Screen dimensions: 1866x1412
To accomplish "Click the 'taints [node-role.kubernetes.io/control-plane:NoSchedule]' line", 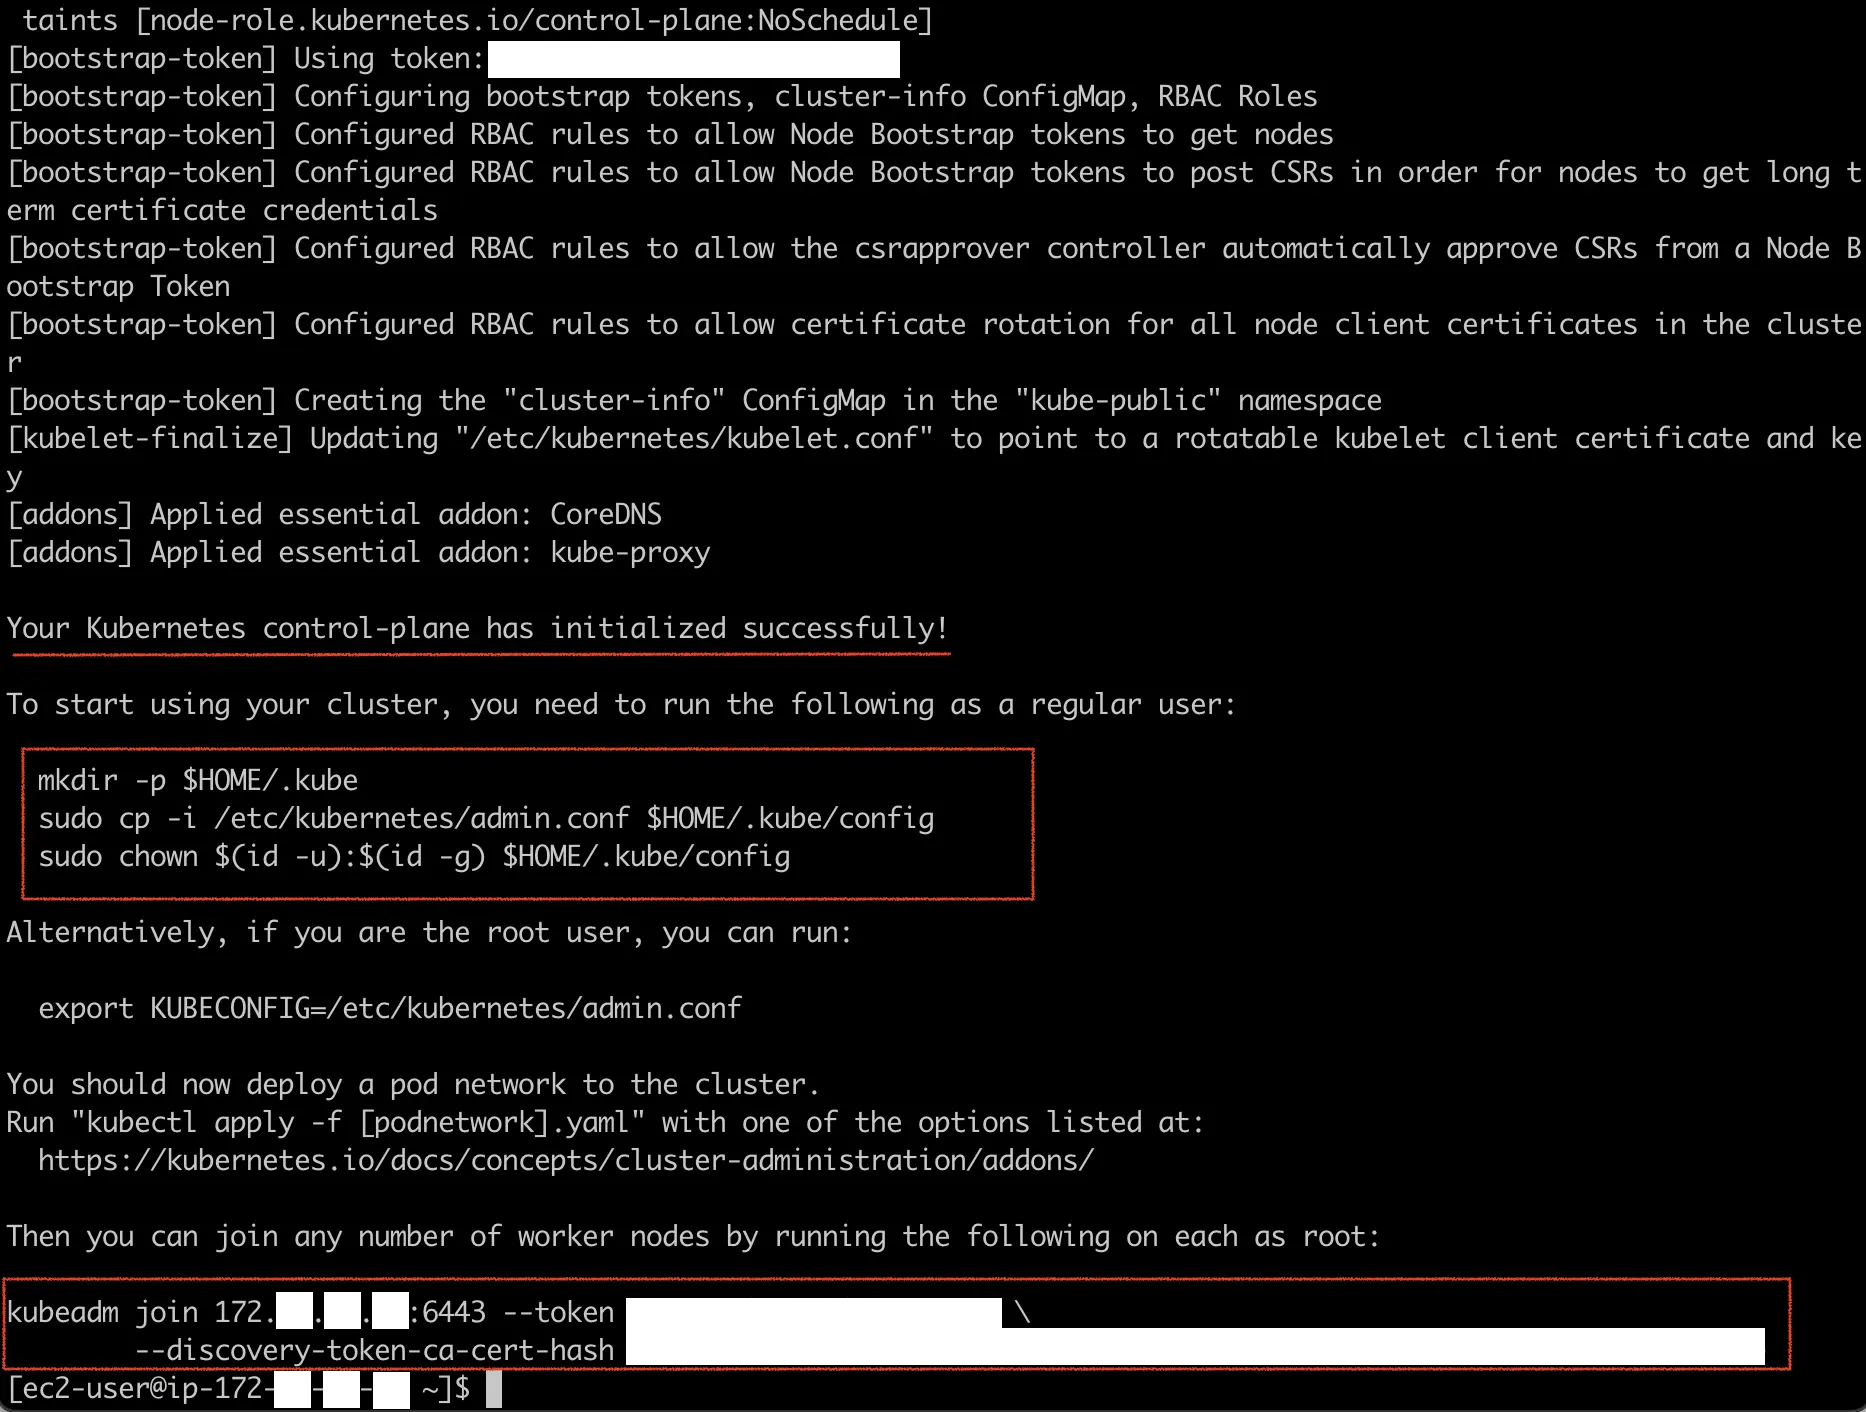I will pyautogui.click(x=478, y=20).
